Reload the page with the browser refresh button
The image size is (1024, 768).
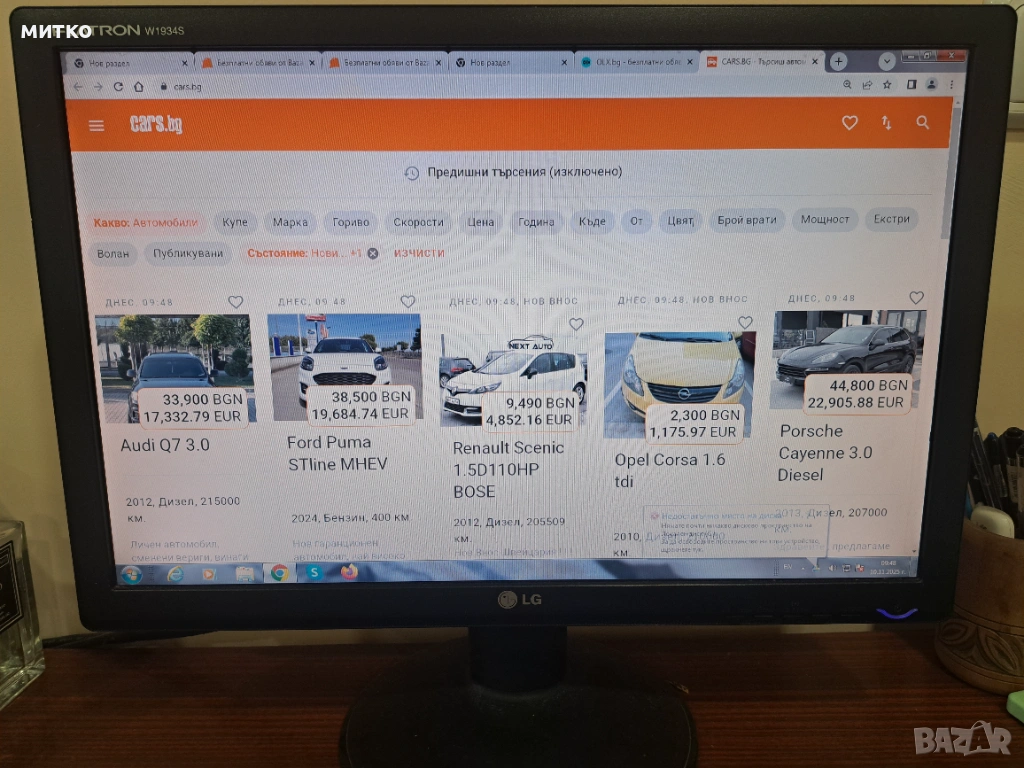[119, 87]
